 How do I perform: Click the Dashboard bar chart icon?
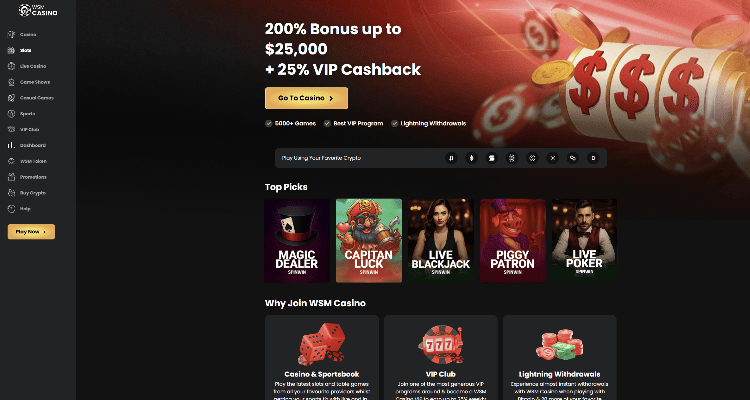(11, 145)
